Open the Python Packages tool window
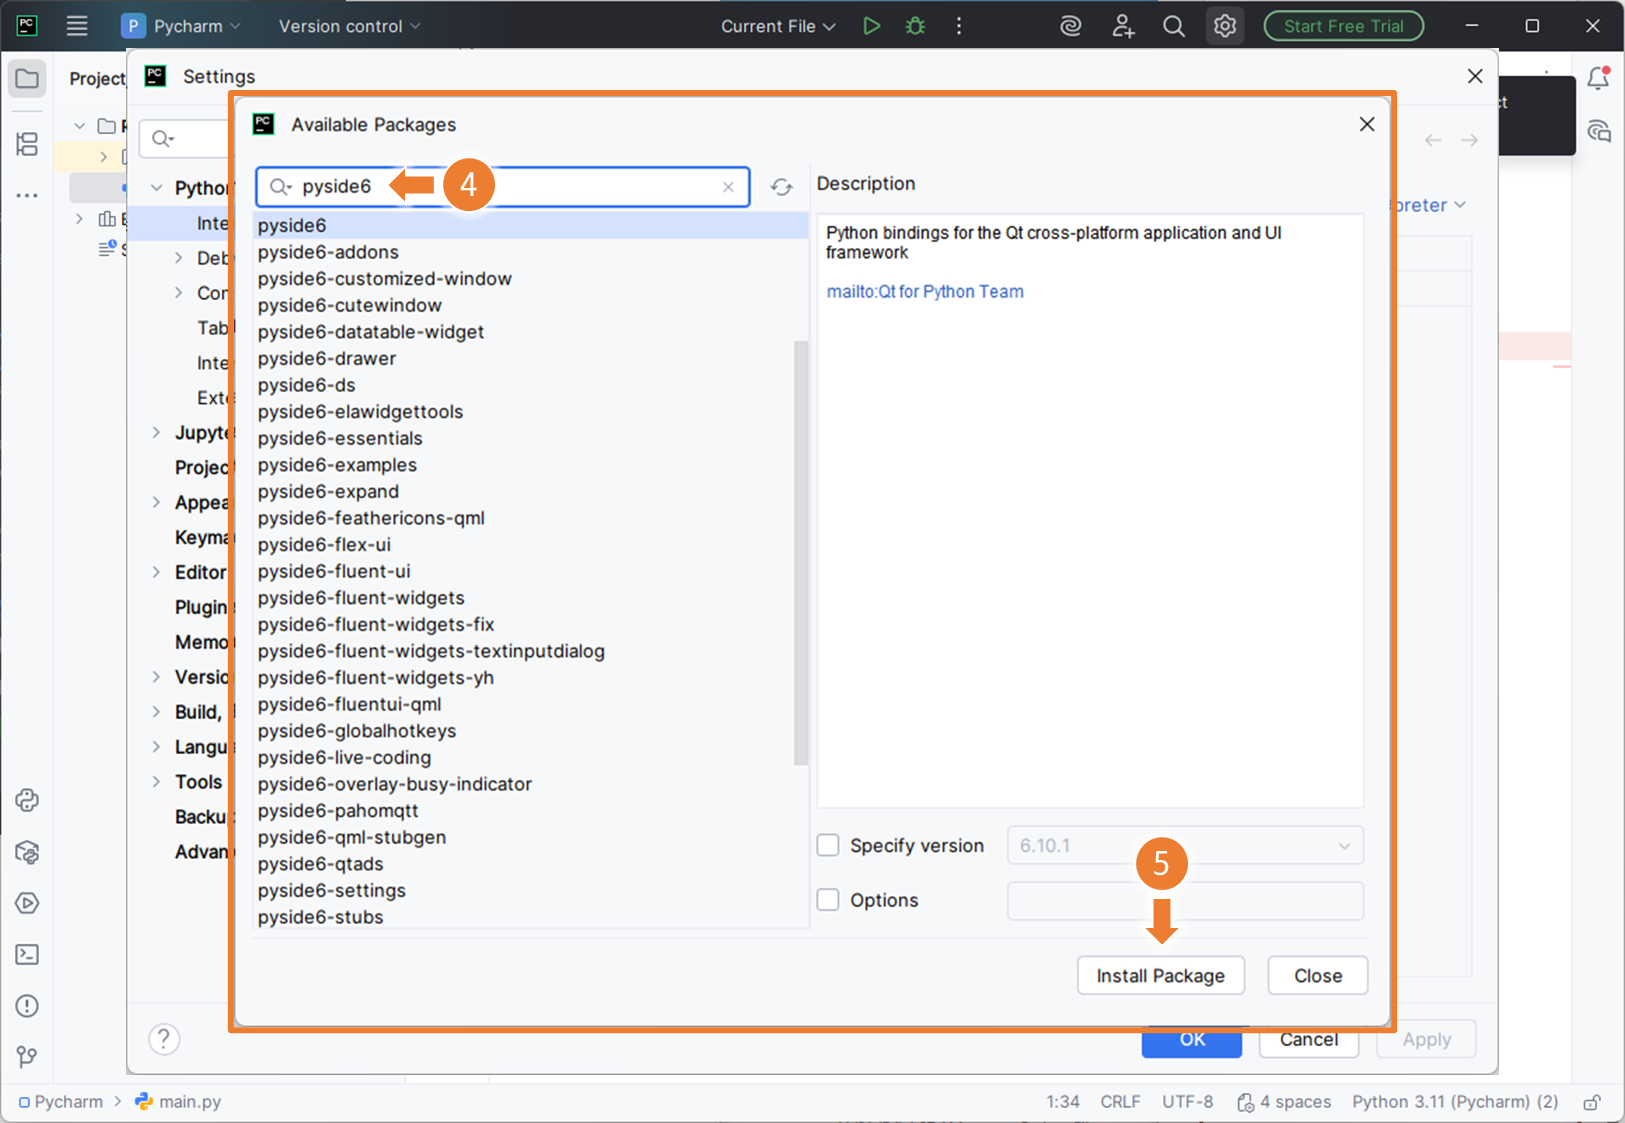 pyautogui.click(x=27, y=852)
